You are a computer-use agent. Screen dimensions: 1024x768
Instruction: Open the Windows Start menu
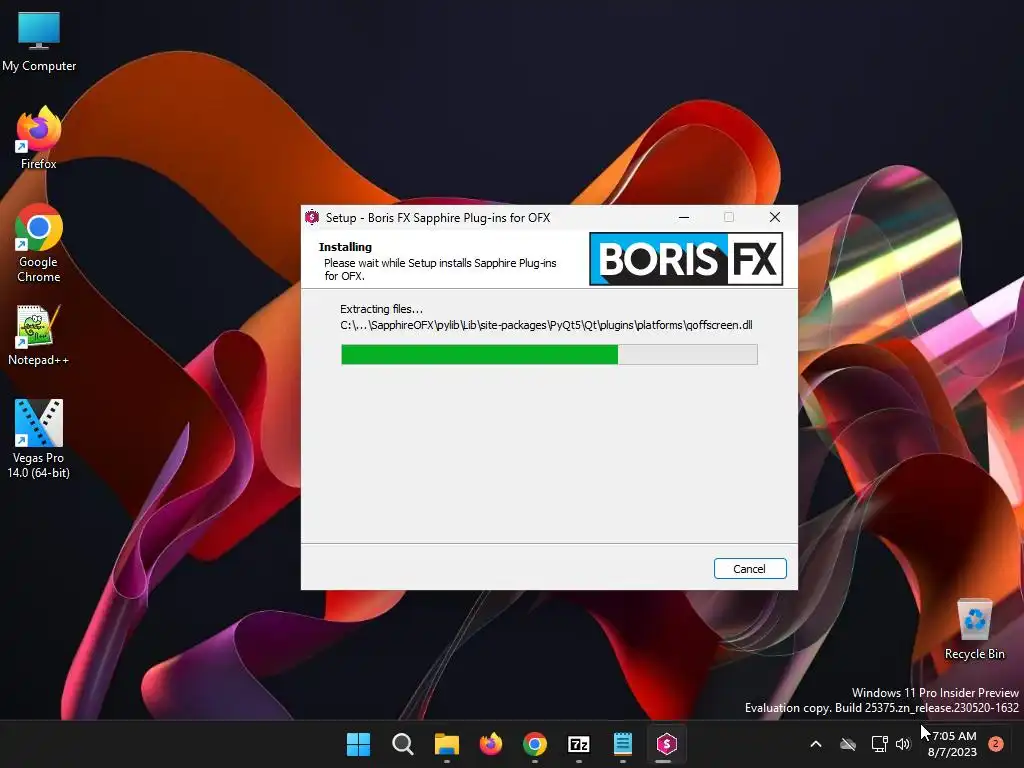[358, 744]
